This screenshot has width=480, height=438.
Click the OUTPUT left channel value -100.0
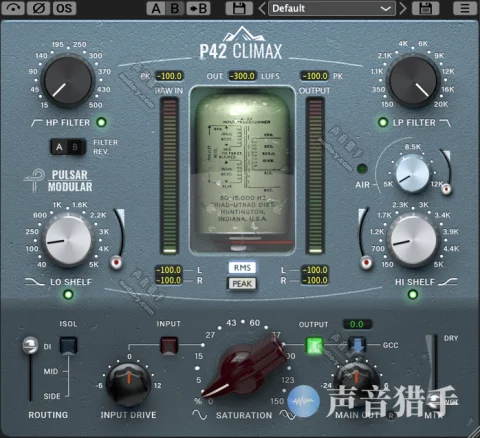tap(315, 270)
